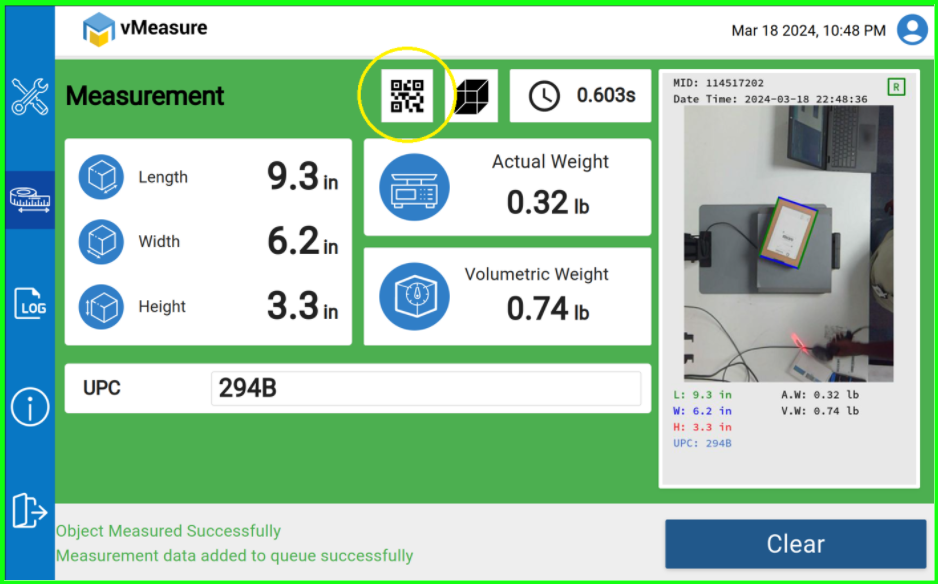Click the Object Measured Successfully message
The height and width of the screenshot is (584, 938).
(168, 531)
